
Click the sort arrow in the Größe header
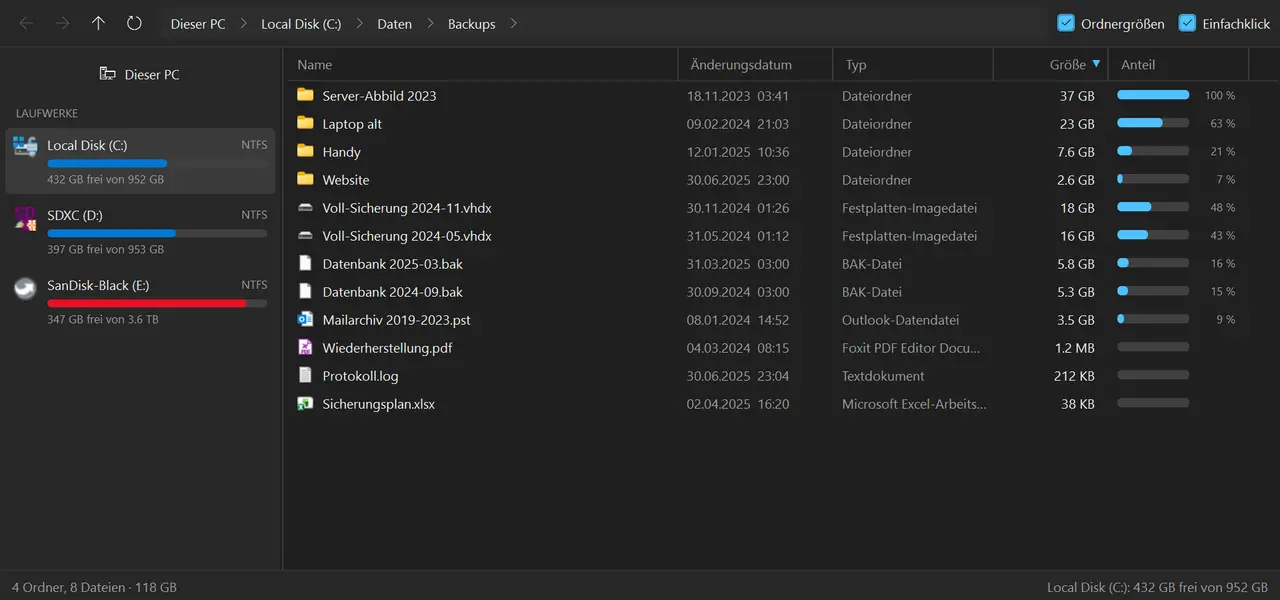pyautogui.click(x=1096, y=64)
